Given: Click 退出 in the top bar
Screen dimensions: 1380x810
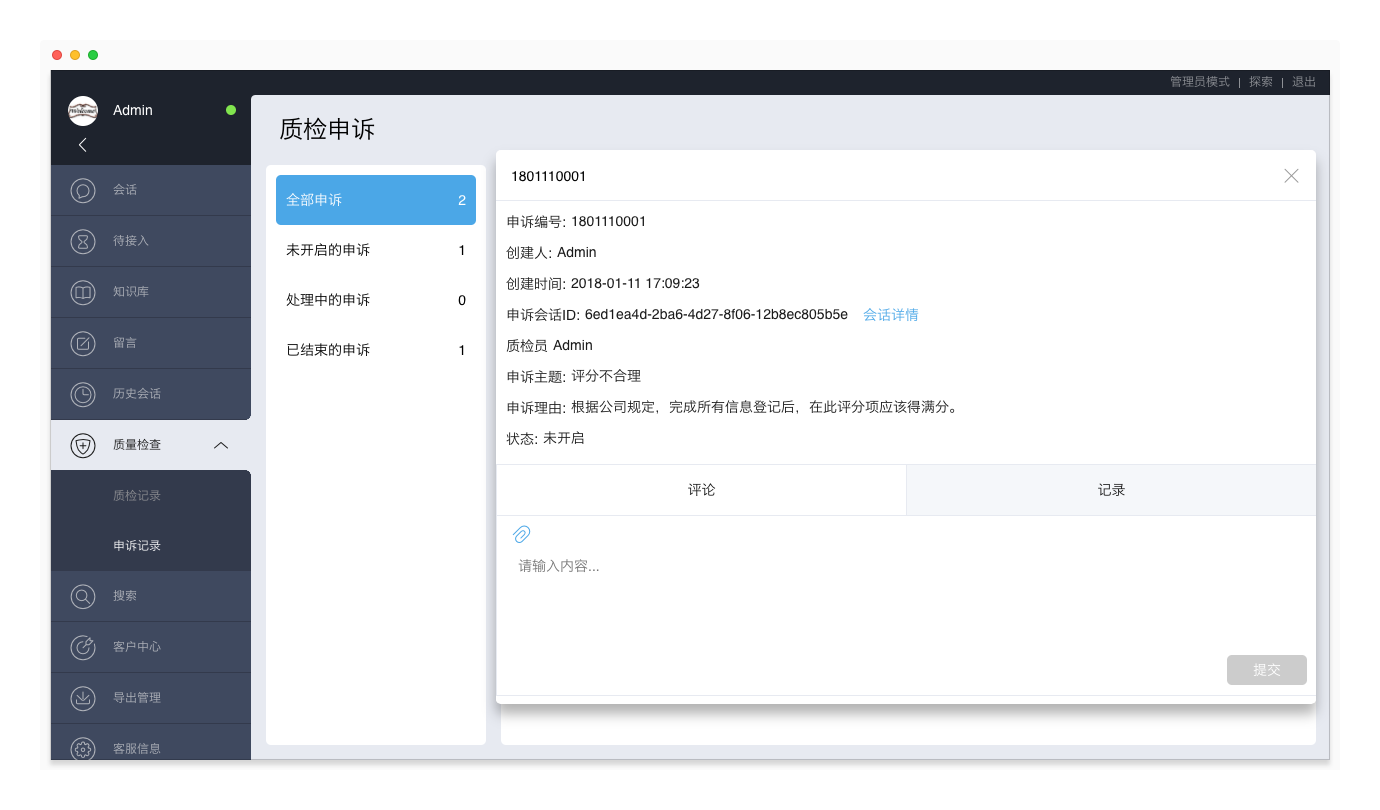Looking at the screenshot, I should [1304, 82].
